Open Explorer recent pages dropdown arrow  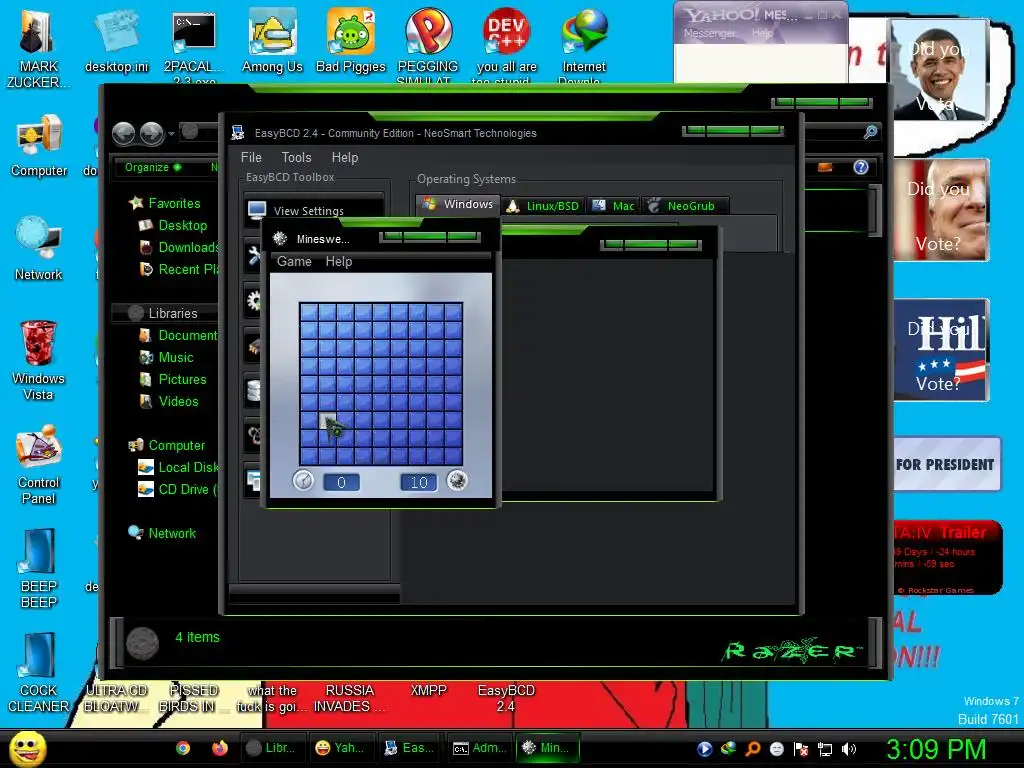pos(171,134)
